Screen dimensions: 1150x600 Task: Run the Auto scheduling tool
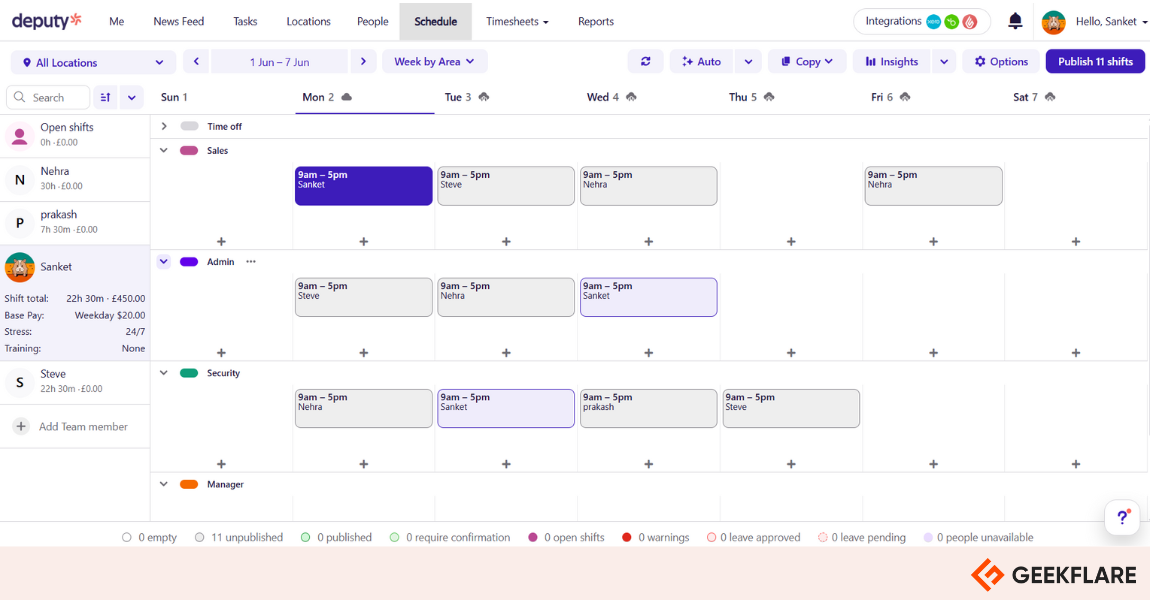(x=701, y=61)
